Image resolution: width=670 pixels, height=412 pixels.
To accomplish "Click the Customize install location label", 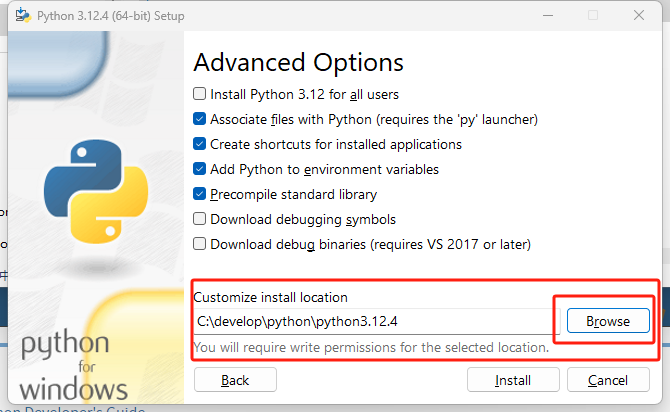I will click(270, 297).
